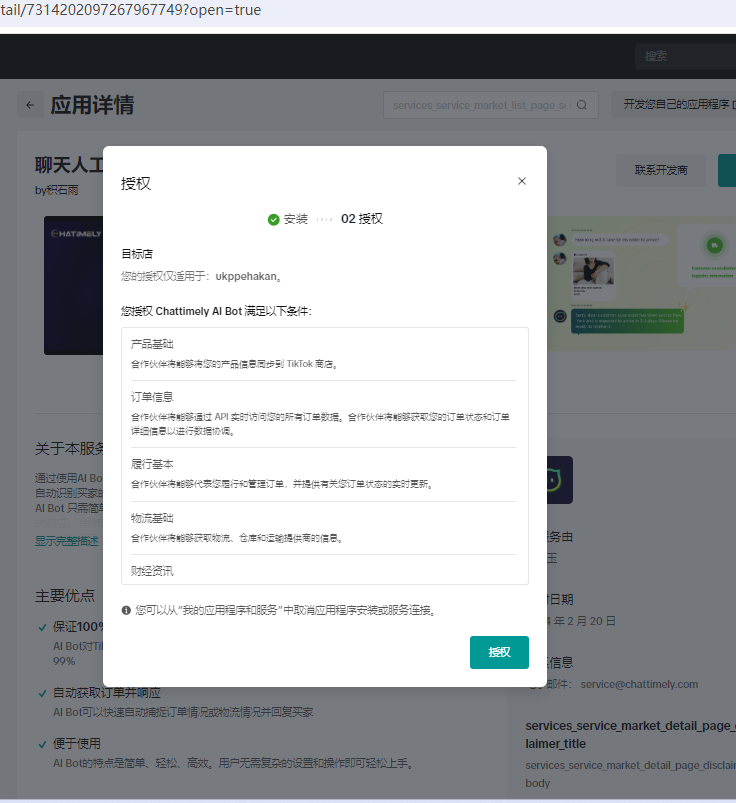Click the checkmark icon beside 便于使用
The width and height of the screenshot is (736, 803).
[43, 744]
